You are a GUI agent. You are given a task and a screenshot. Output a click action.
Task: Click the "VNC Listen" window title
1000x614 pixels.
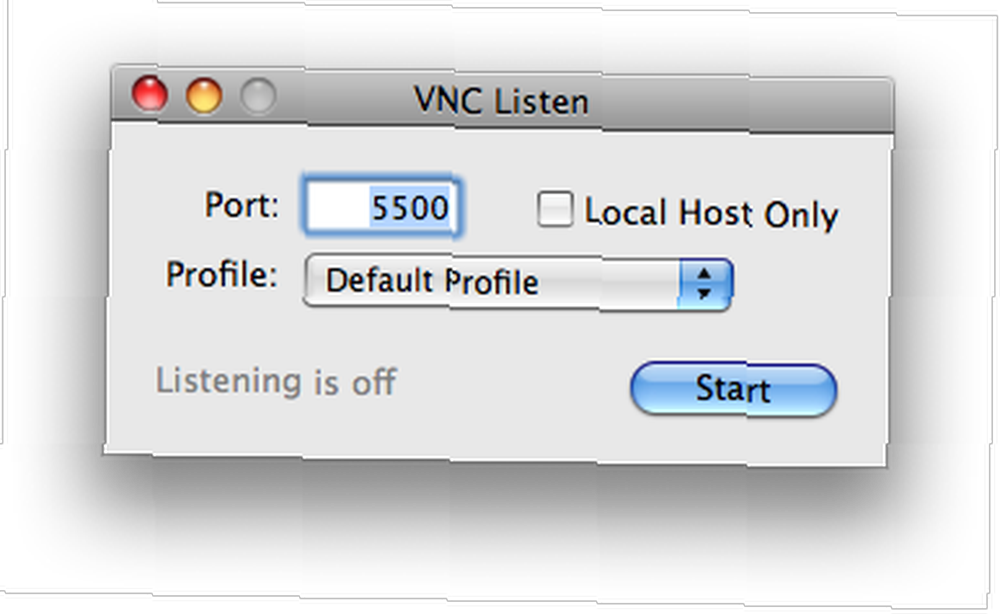501,101
